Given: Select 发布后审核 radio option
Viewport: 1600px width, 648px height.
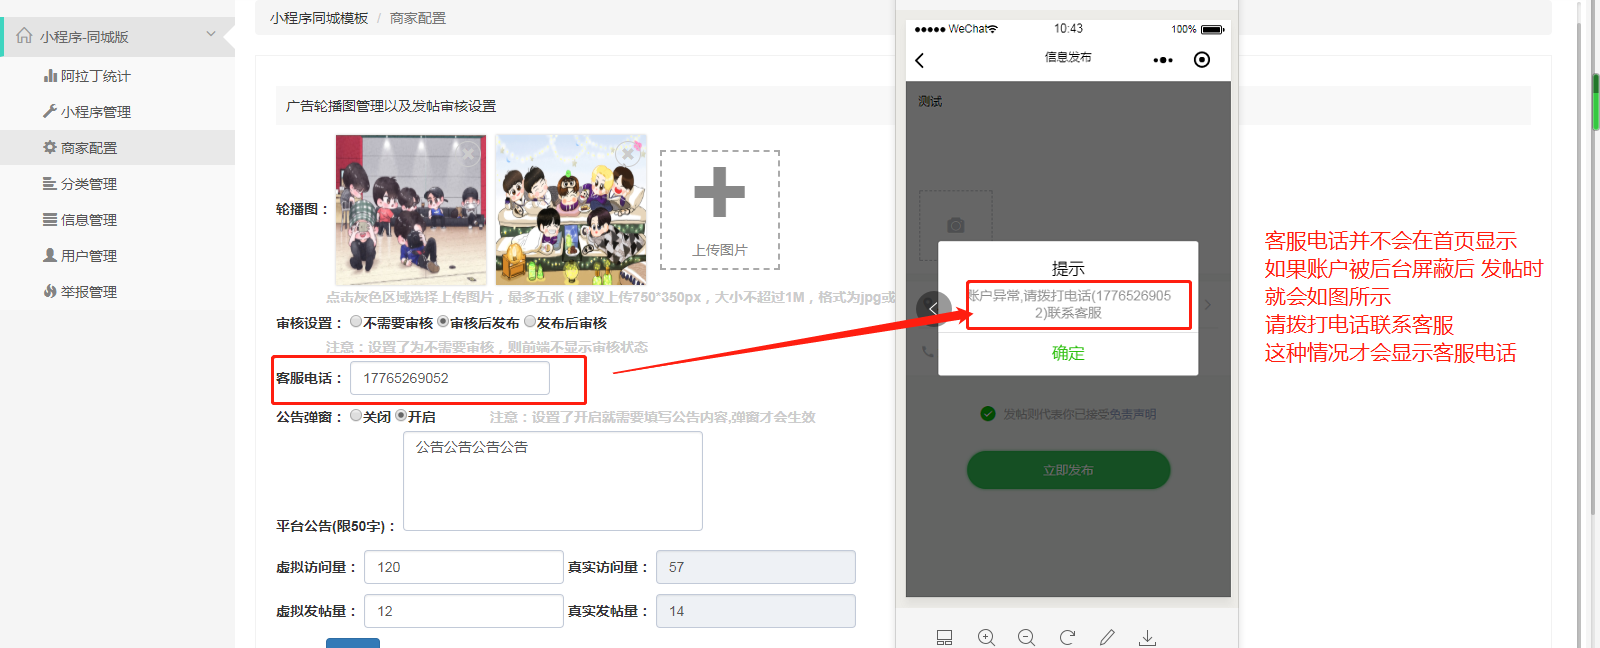Looking at the screenshot, I should coord(530,322).
